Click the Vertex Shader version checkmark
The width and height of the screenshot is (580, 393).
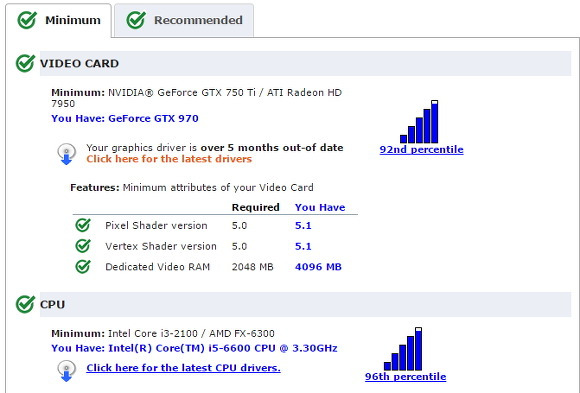pos(83,246)
